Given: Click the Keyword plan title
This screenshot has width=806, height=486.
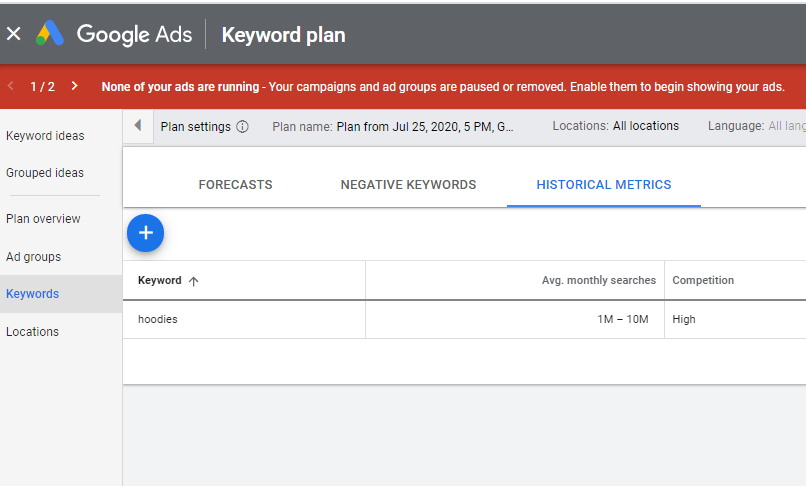Looking at the screenshot, I should click(x=283, y=35).
